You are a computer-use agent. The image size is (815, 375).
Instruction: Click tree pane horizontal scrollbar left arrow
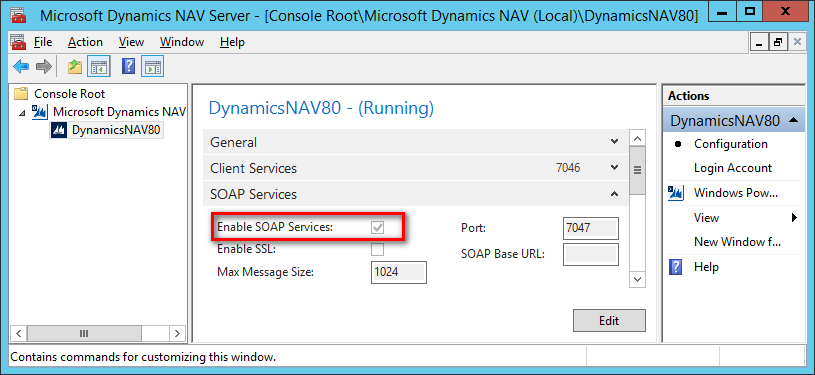(x=19, y=333)
